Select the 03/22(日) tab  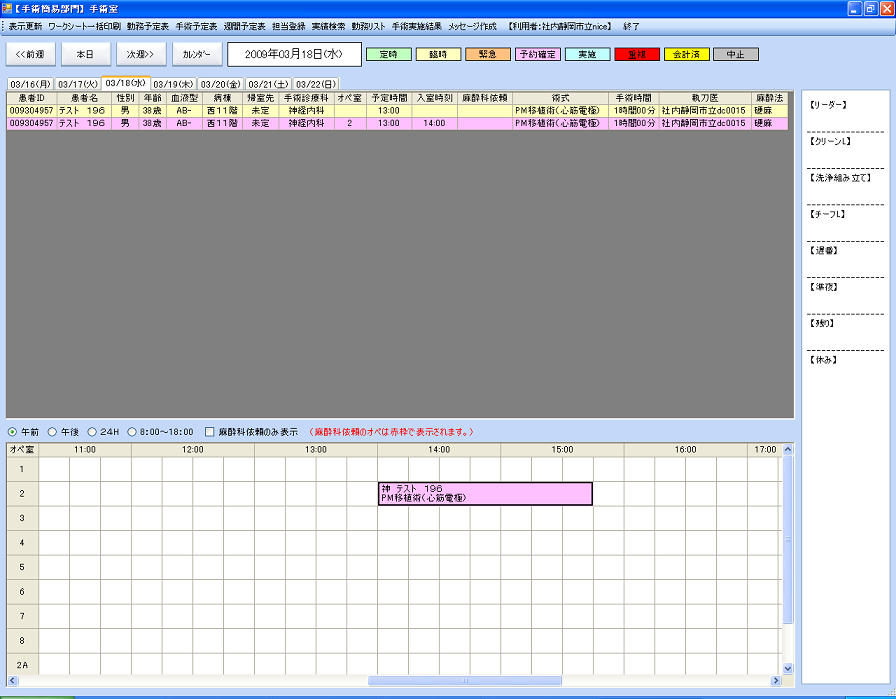pos(316,84)
